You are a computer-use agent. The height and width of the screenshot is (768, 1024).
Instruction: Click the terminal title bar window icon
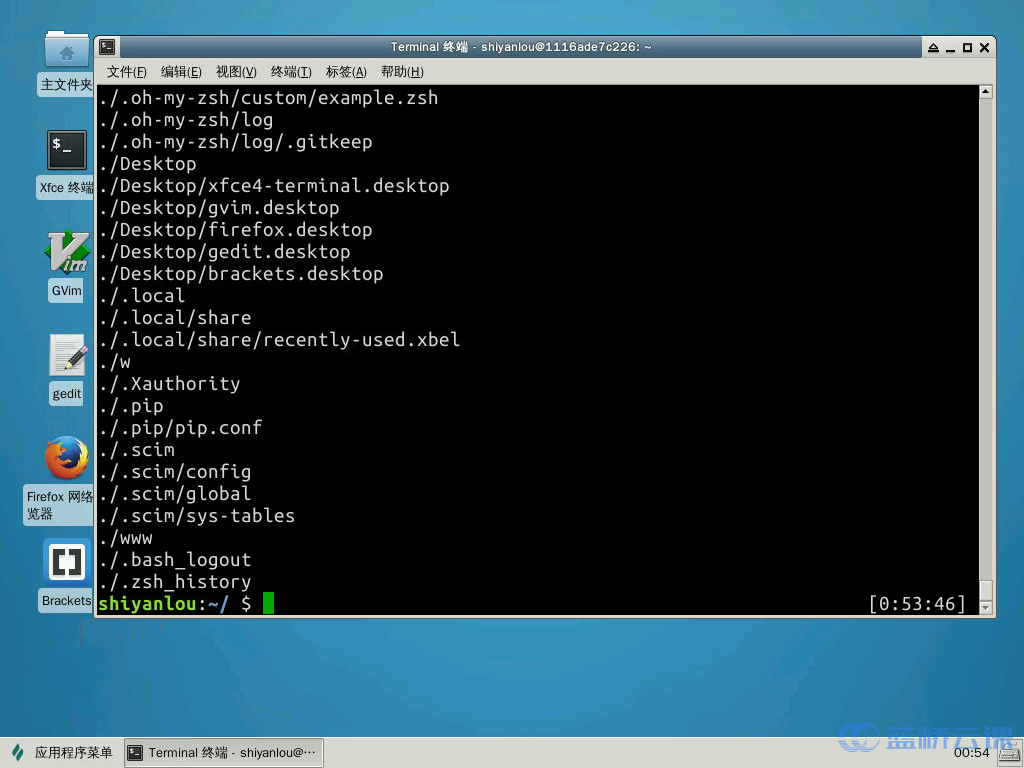[106, 46]
